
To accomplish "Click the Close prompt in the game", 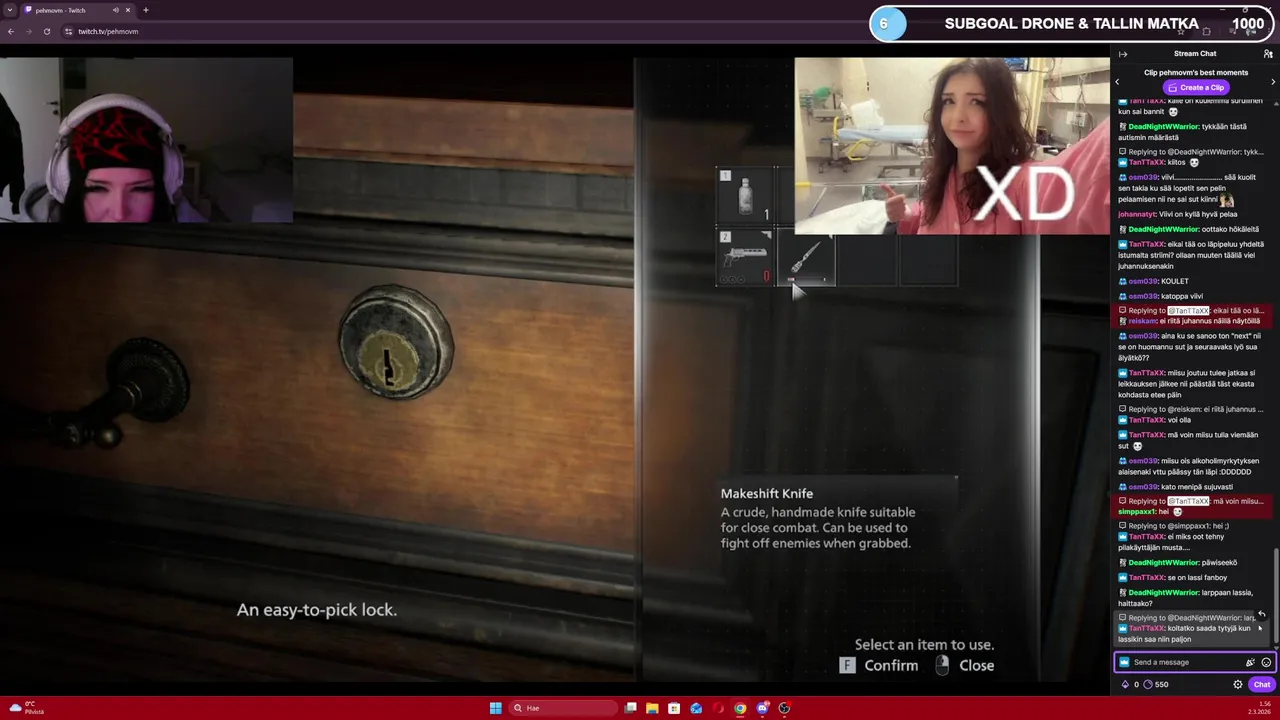I will (x=965, y=665).
